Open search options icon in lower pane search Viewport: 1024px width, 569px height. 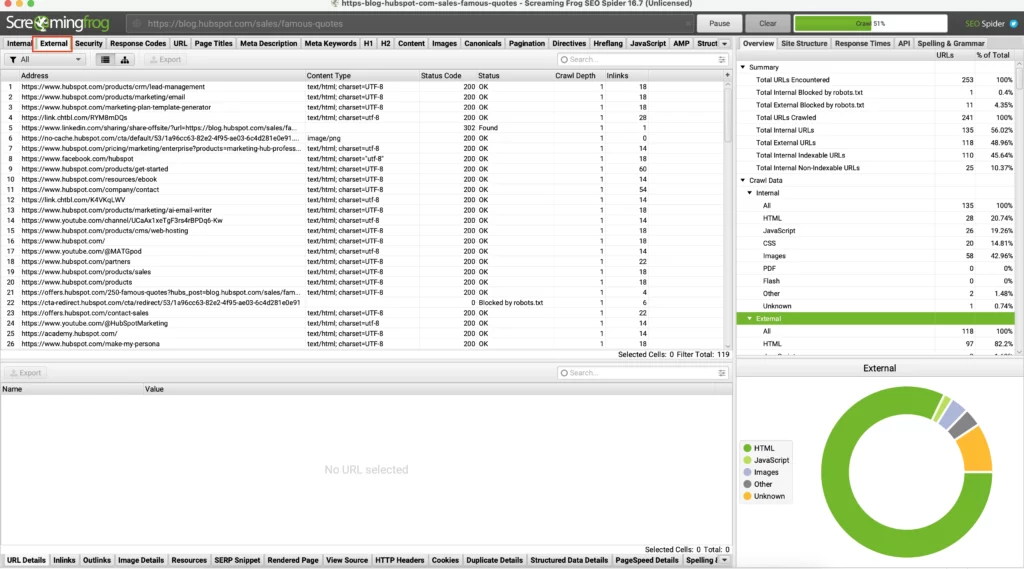722,373
